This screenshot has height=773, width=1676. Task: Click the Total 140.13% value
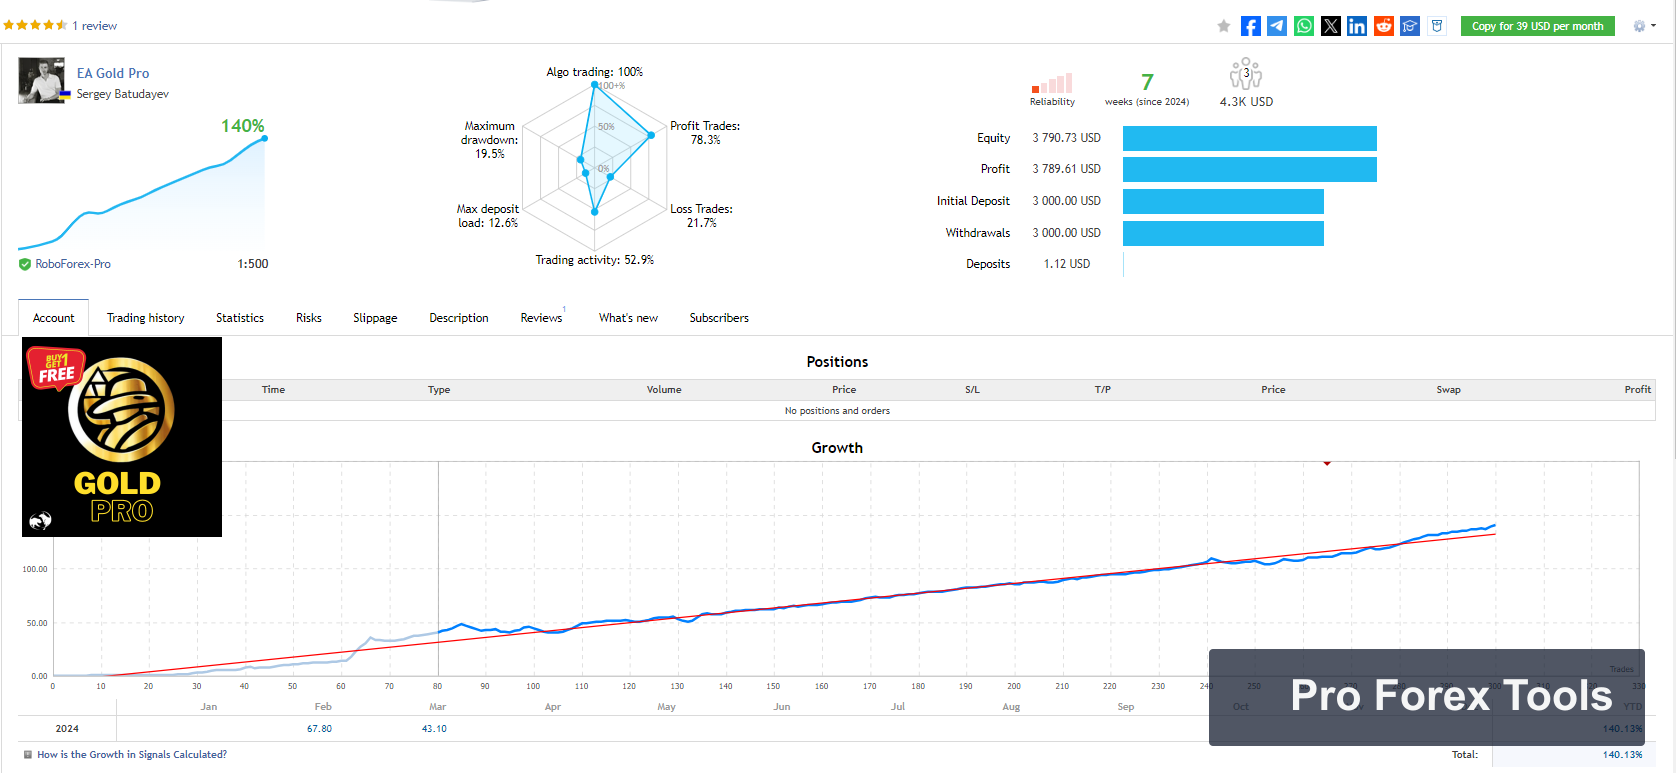1622,755
